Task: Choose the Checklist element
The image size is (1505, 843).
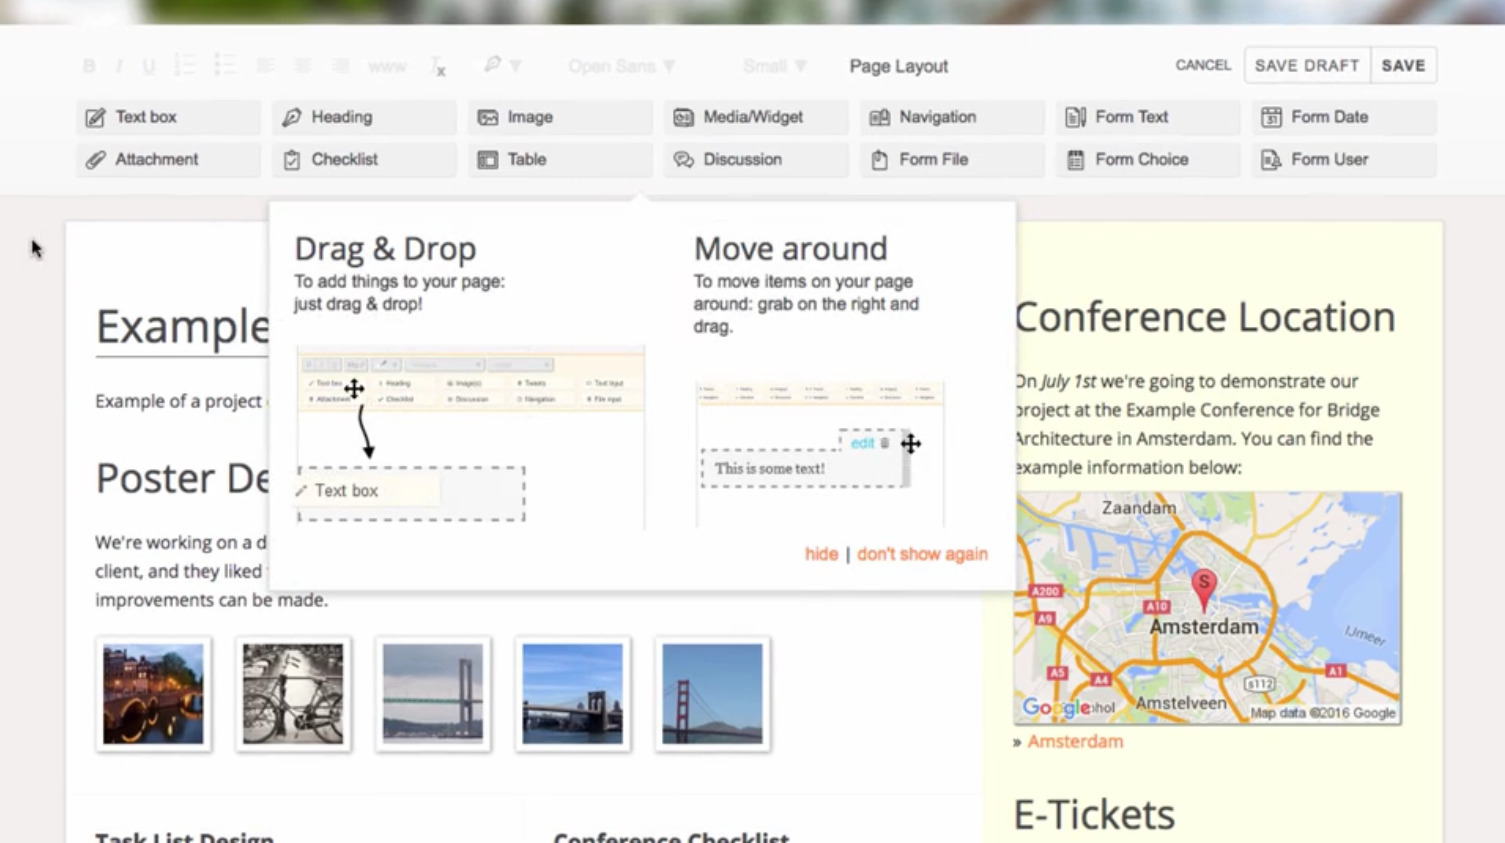Action: [x=364, y=159]
